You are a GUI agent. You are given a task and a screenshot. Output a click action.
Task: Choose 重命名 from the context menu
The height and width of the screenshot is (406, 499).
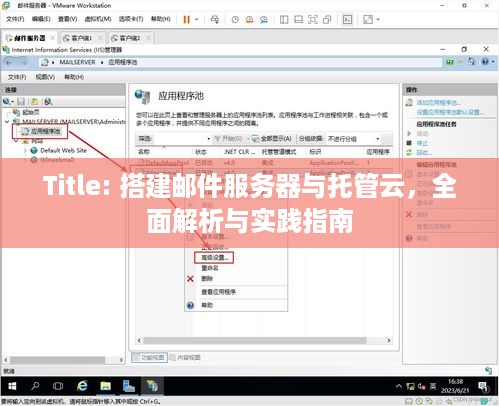pos(210,268)
